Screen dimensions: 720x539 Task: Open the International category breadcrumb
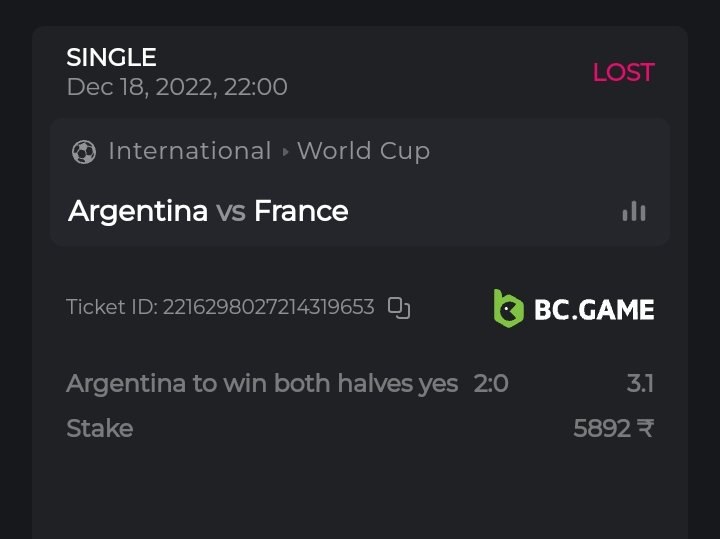[189, 151]
